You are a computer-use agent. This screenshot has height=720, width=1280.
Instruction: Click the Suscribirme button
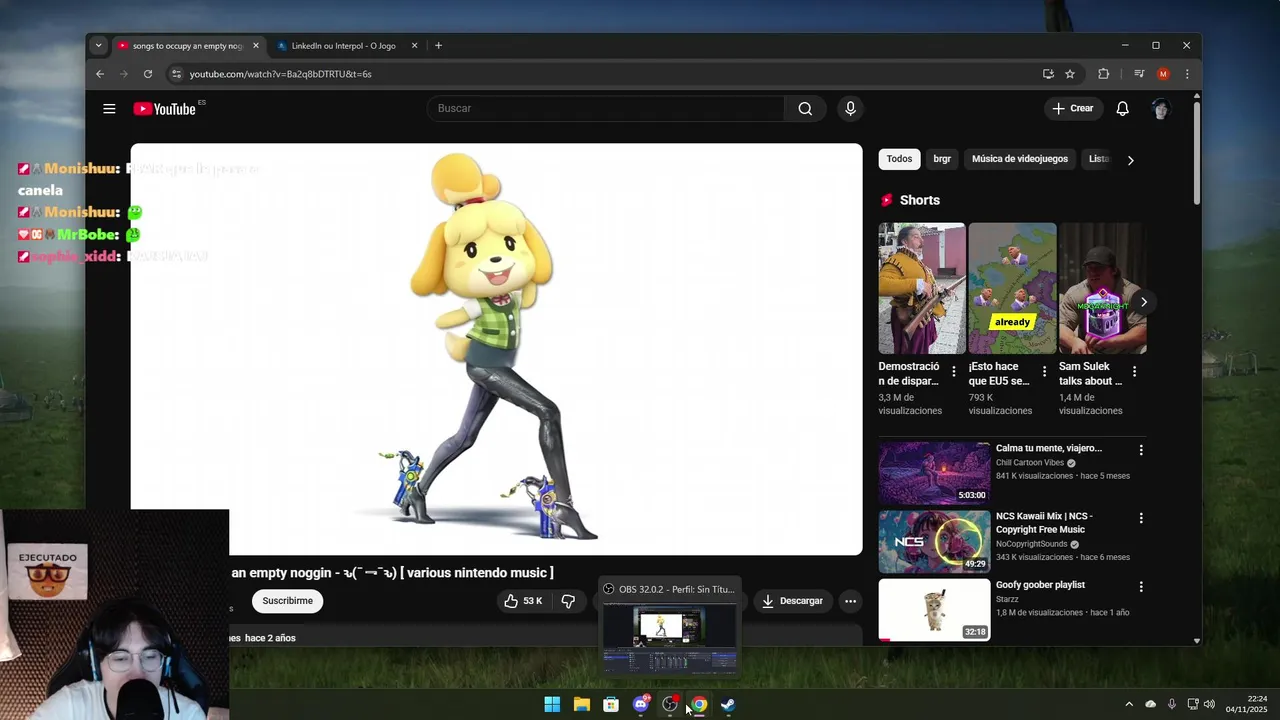pos(288,601)
